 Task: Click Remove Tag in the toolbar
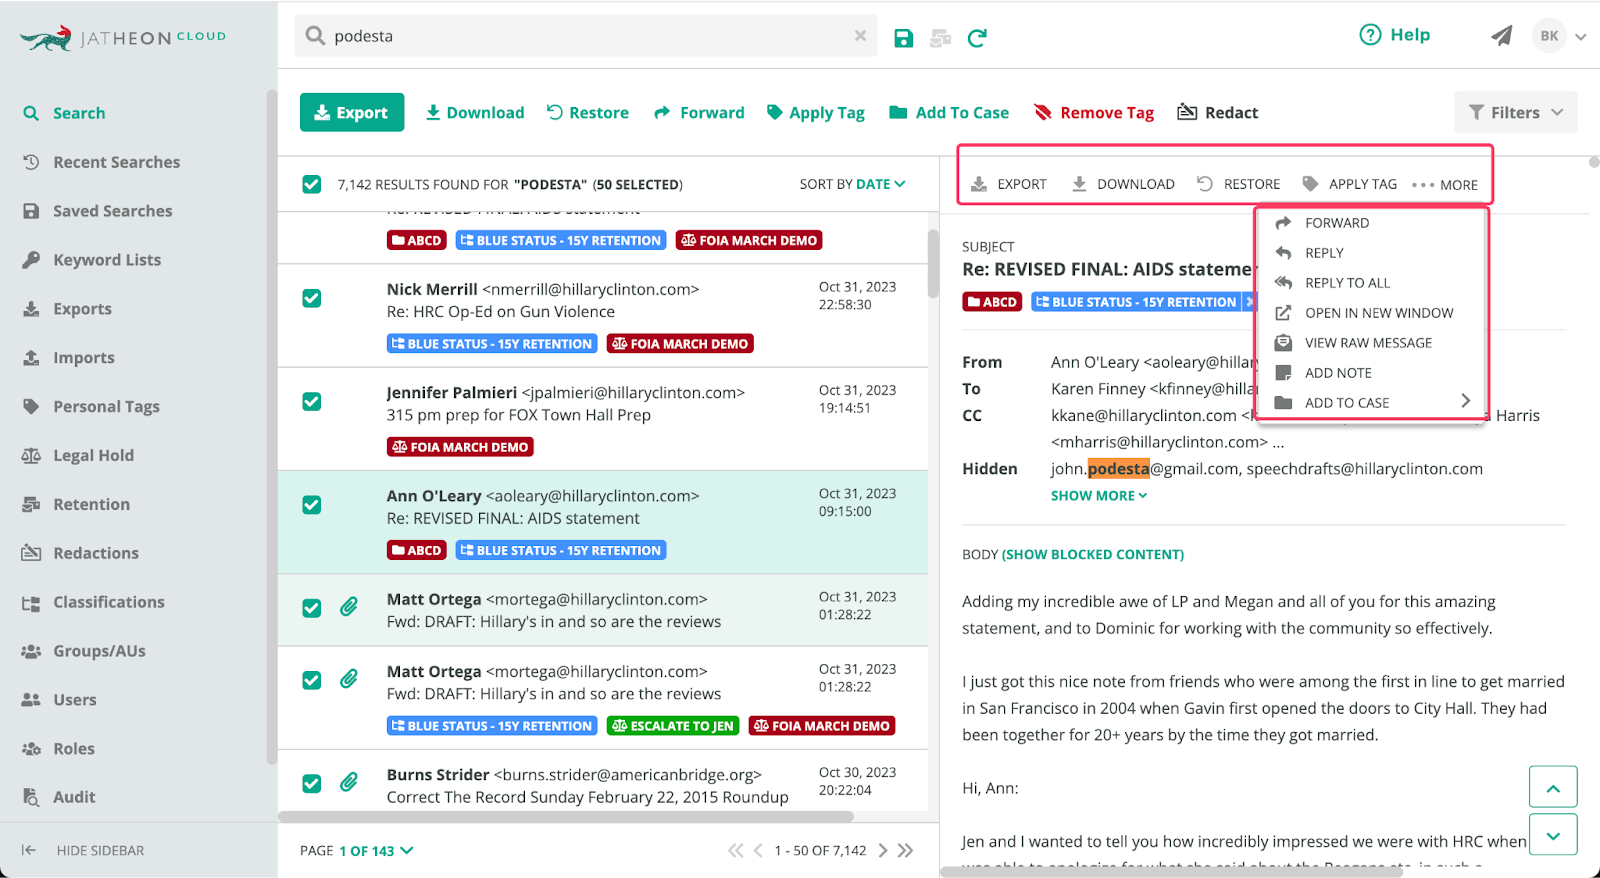pos(1094,113)
